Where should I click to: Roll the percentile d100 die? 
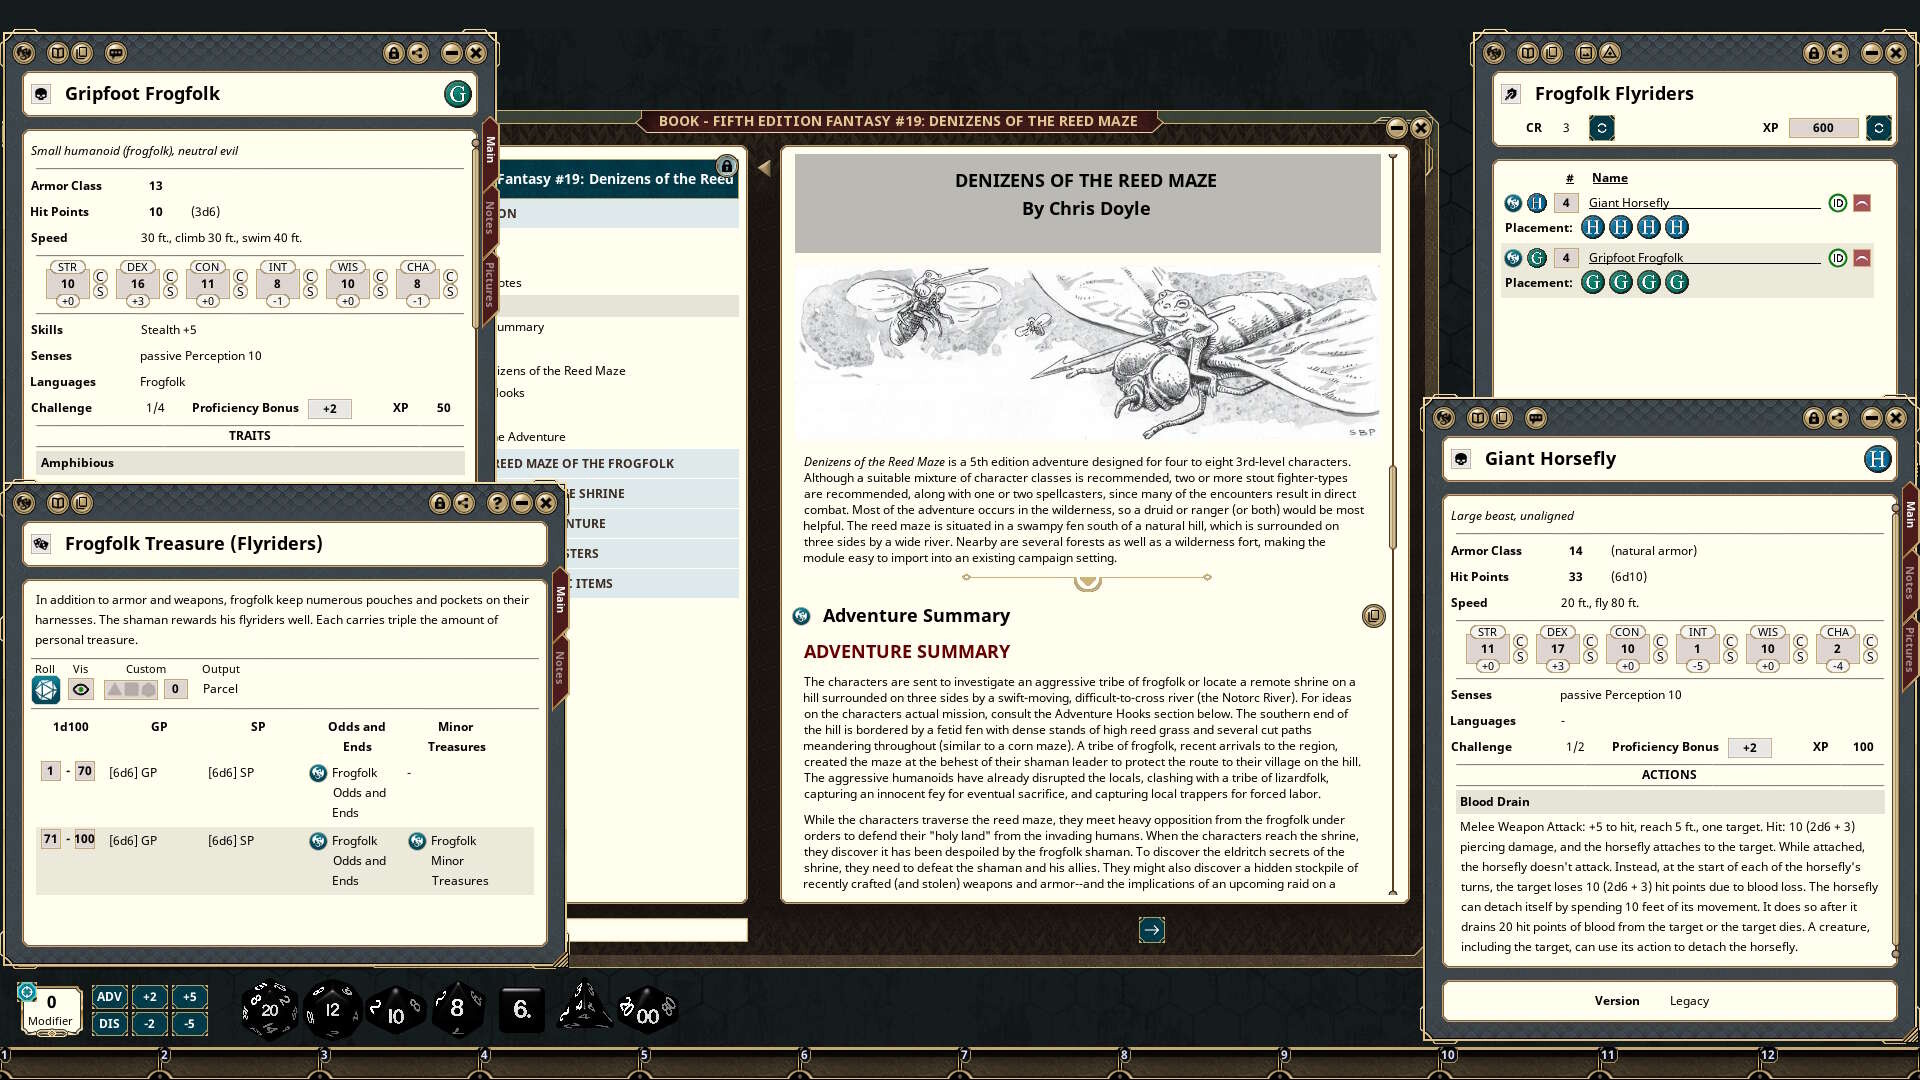coord(647,1009)
